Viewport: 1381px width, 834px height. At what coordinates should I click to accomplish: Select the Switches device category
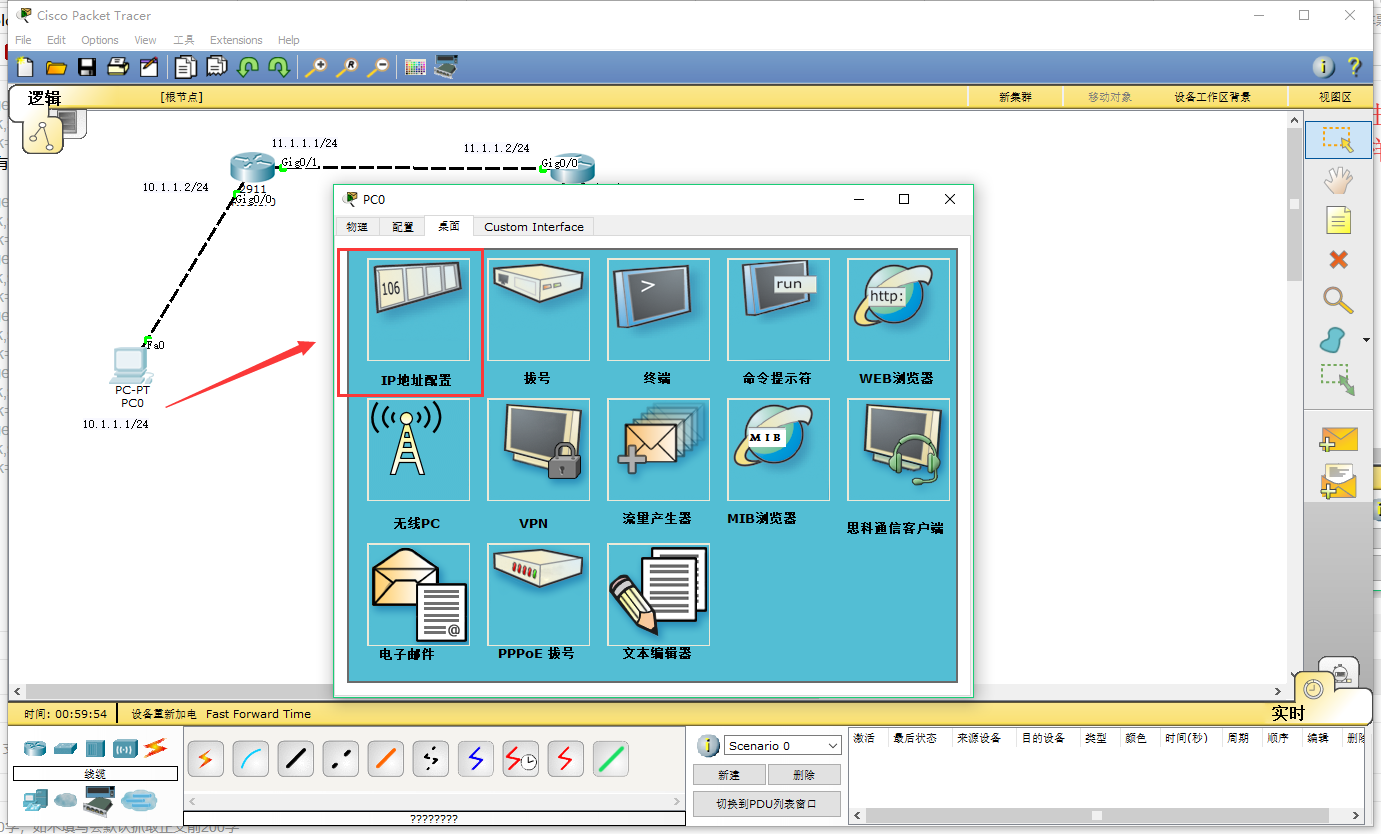coord(65,748)
